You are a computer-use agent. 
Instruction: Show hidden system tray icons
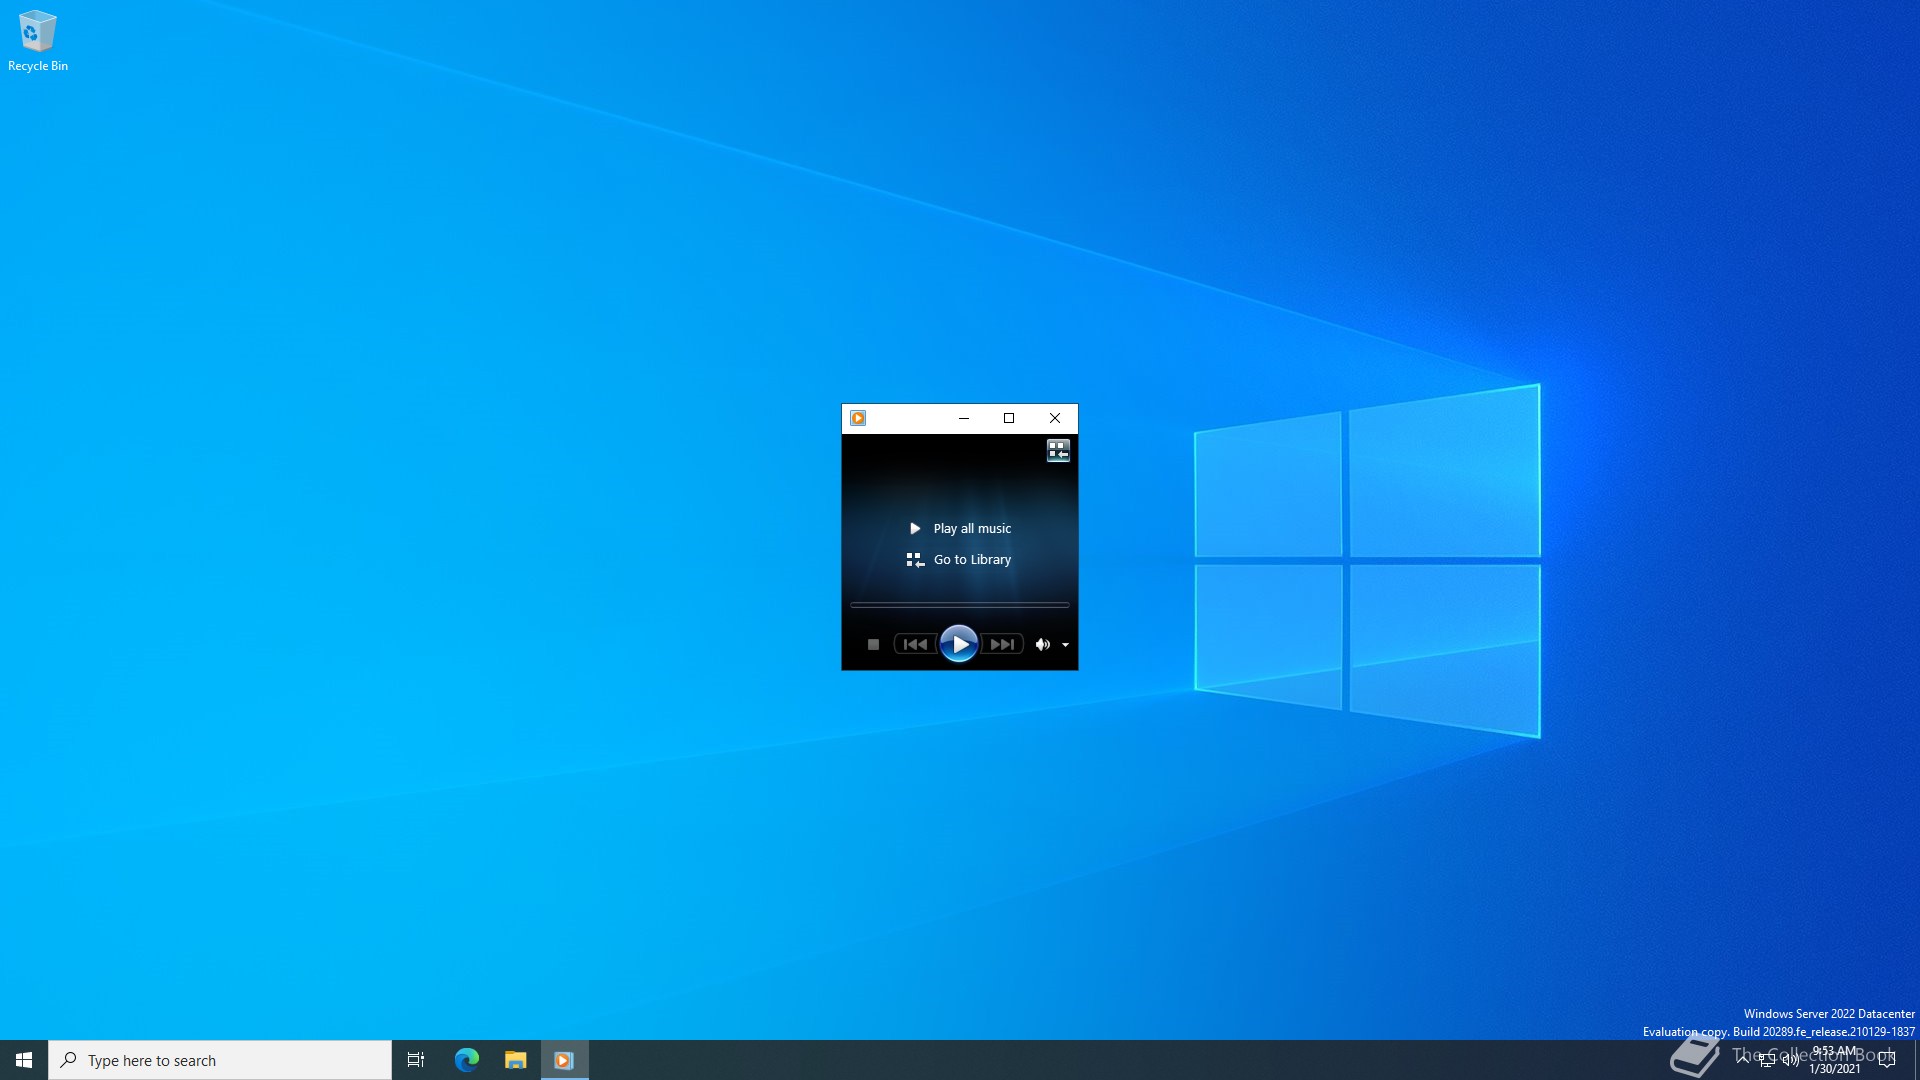[x=1743, y=1058]
